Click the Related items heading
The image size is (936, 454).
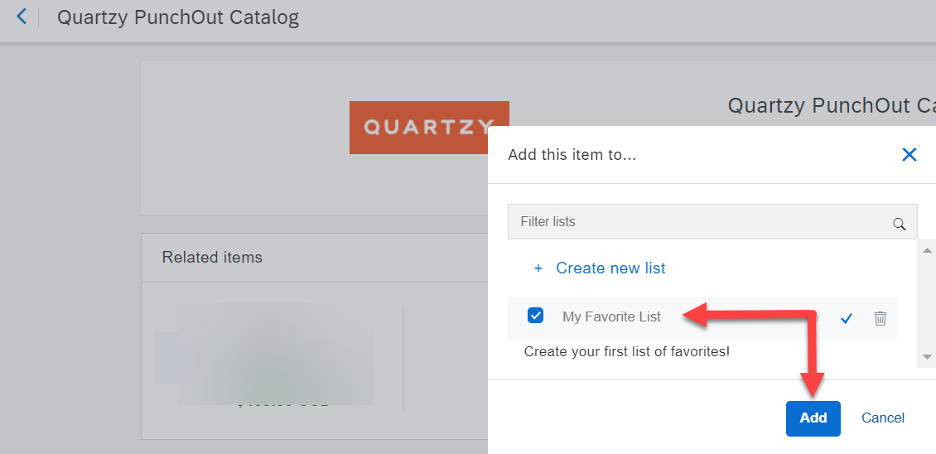(212, 257)
